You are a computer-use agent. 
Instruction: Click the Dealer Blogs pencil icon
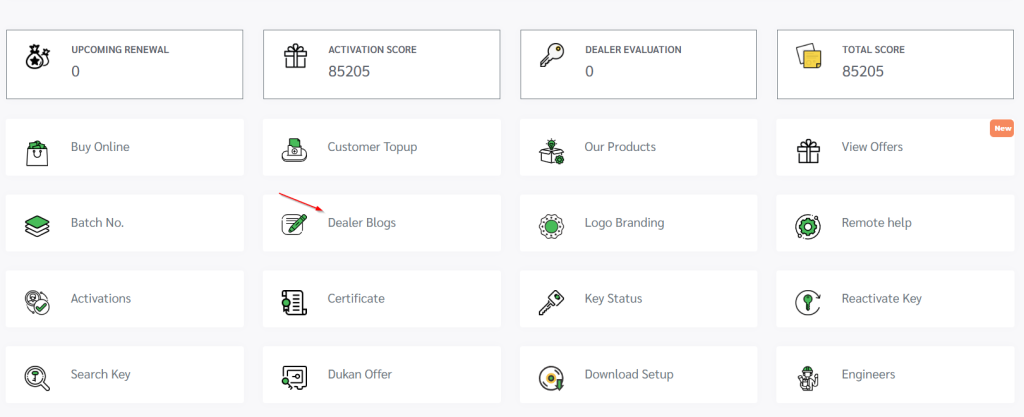click(294, 224)
